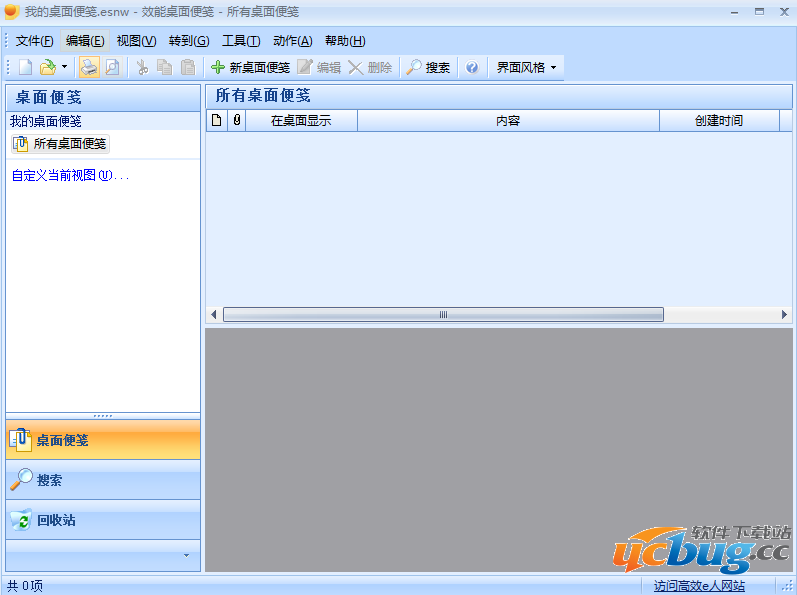This screenshot has width=797, height=595.
Task: Click the scrollbar right arrow
Action: [x=784, y=315]
